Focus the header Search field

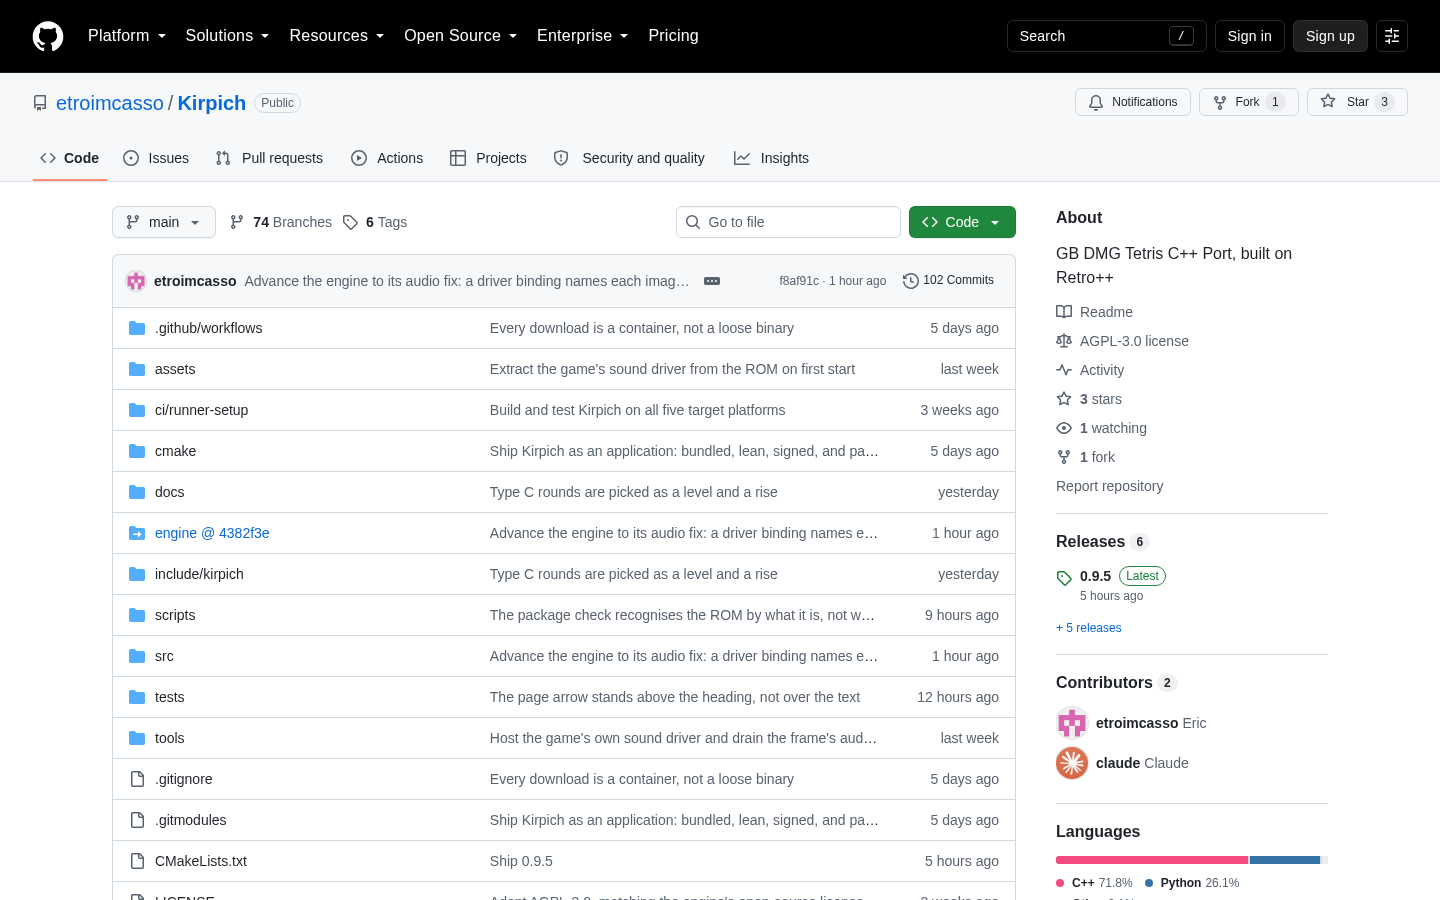[1107, 36]
